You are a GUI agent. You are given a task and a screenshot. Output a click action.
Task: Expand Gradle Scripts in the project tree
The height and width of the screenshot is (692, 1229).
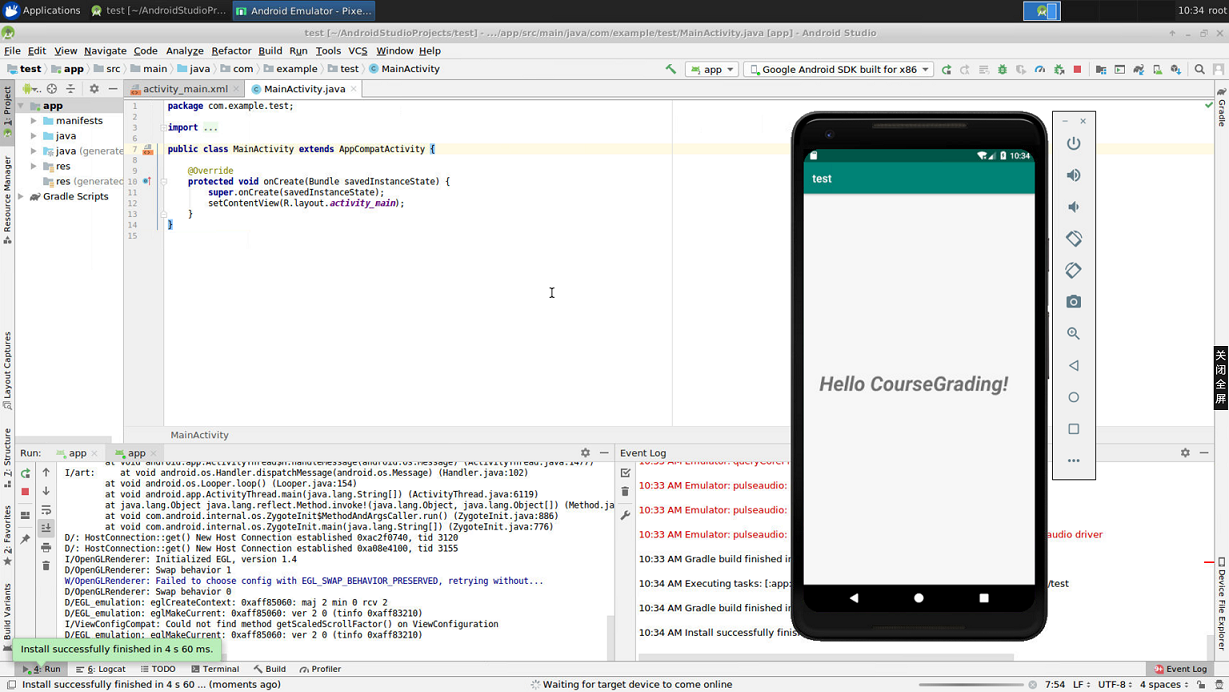click(21, 197)
